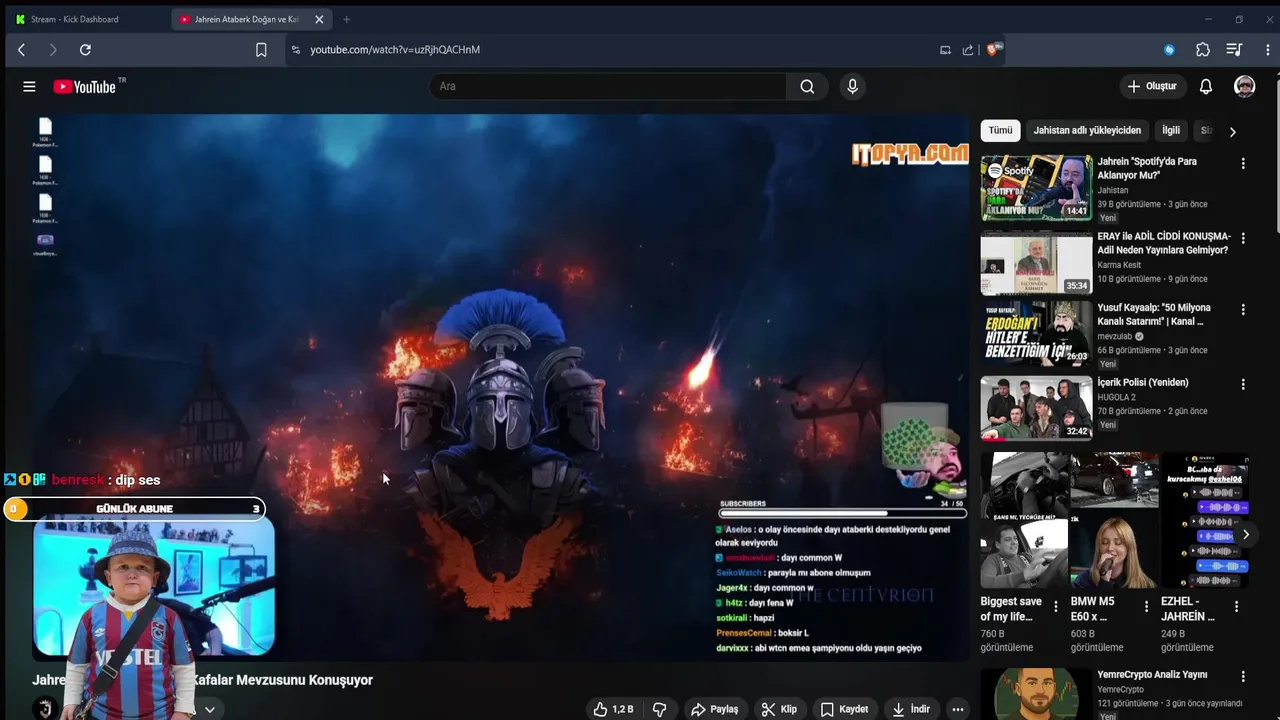Viewport: 1280px width, 720px height.
Task: Like the video (1,2 B)
Action: [x=612, y=709]
